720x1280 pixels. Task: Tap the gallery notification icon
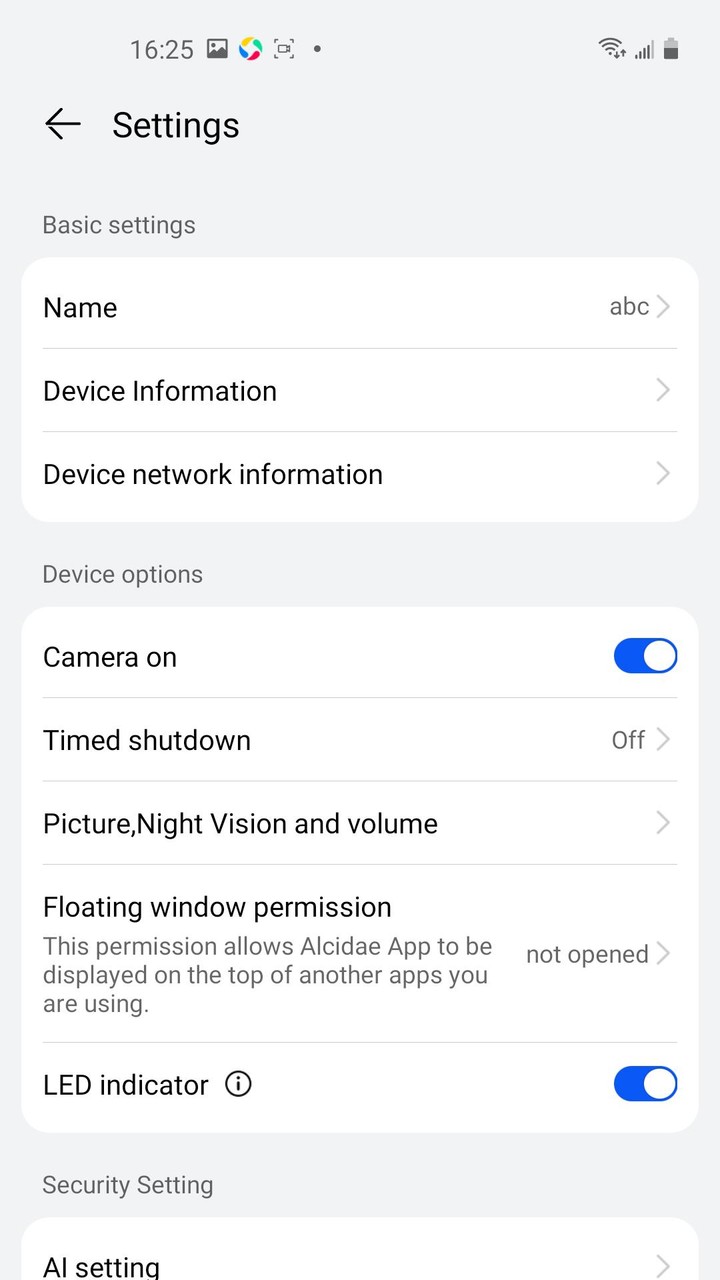coord(217,48)
